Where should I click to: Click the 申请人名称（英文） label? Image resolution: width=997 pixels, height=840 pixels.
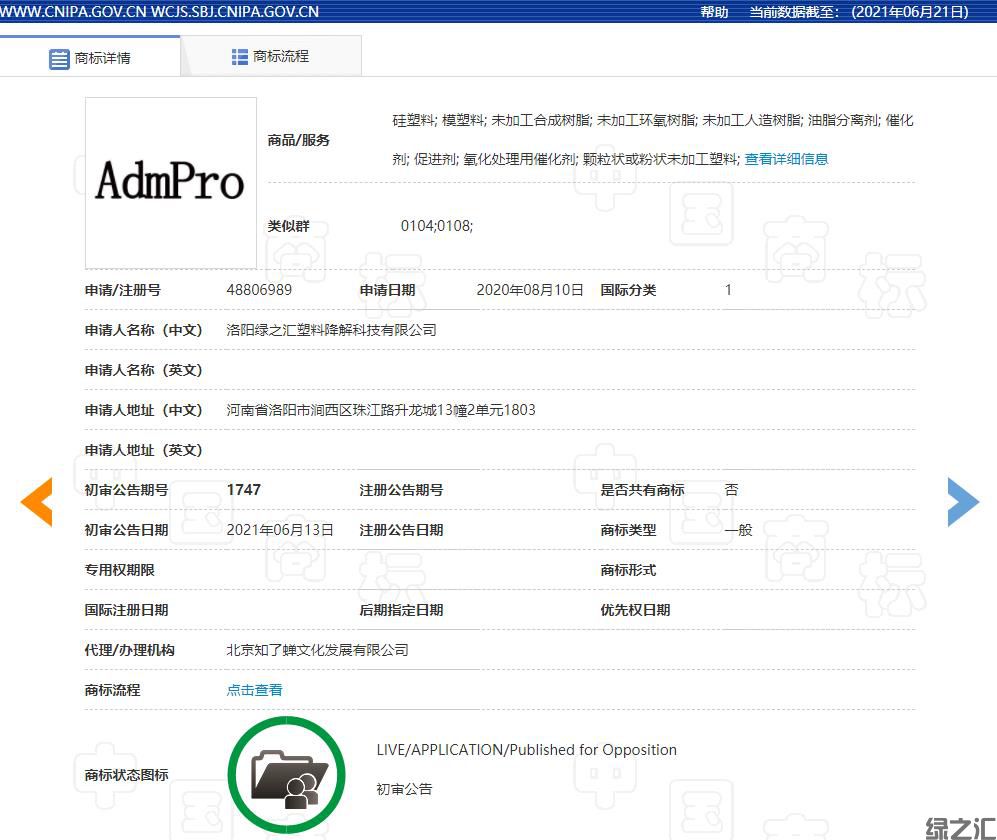[144, 370]
